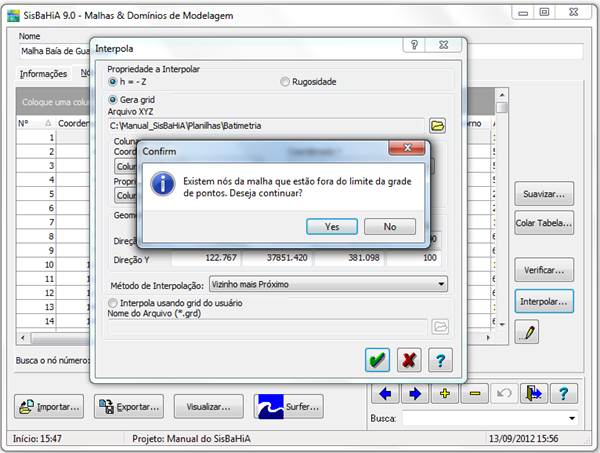600x453 pixels.
Task: Click the table vertical scrollbar thumb
Action: coord(502,108)
